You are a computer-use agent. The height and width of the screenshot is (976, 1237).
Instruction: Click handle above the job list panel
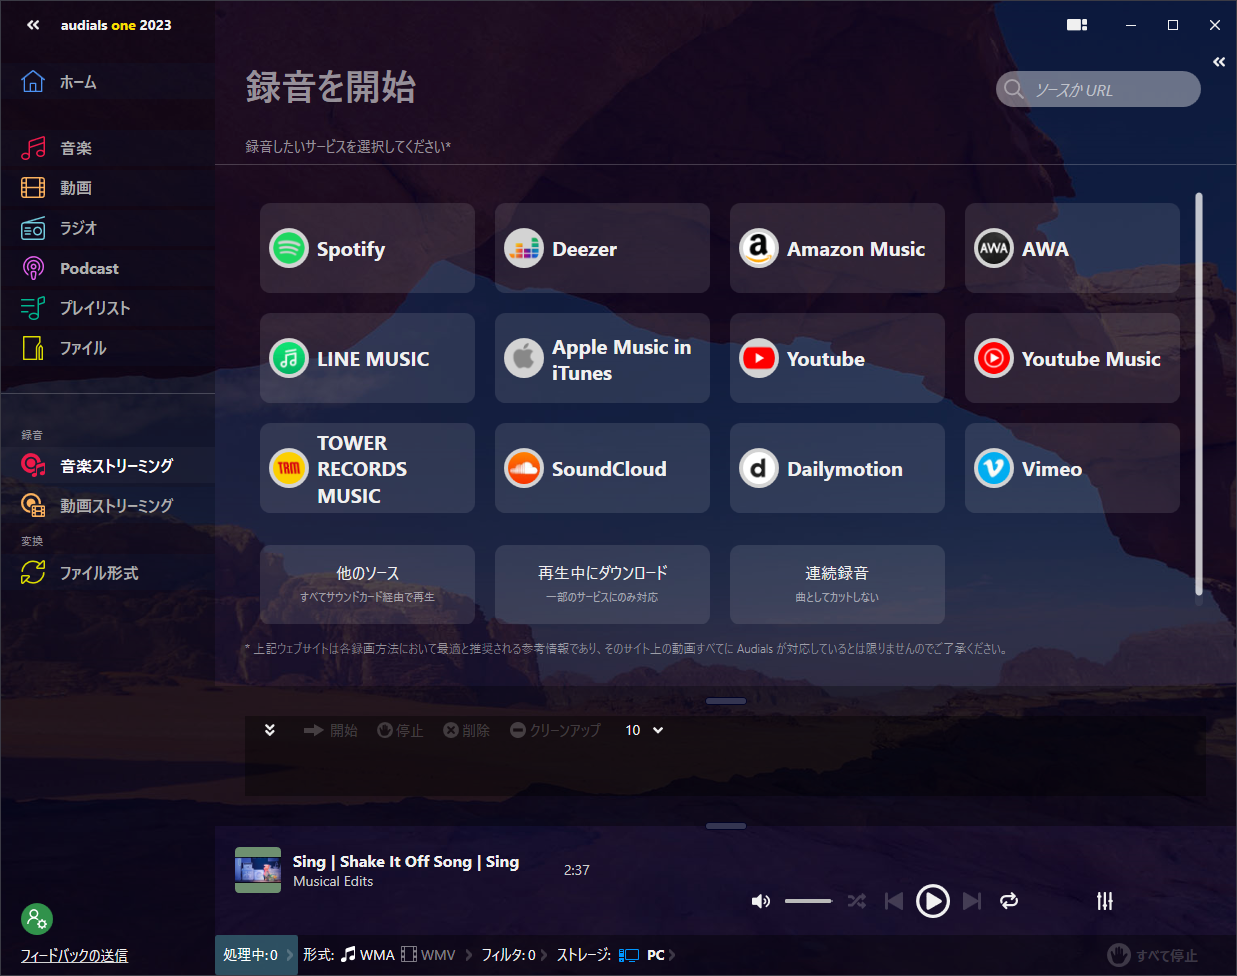[x=726, y=701]
